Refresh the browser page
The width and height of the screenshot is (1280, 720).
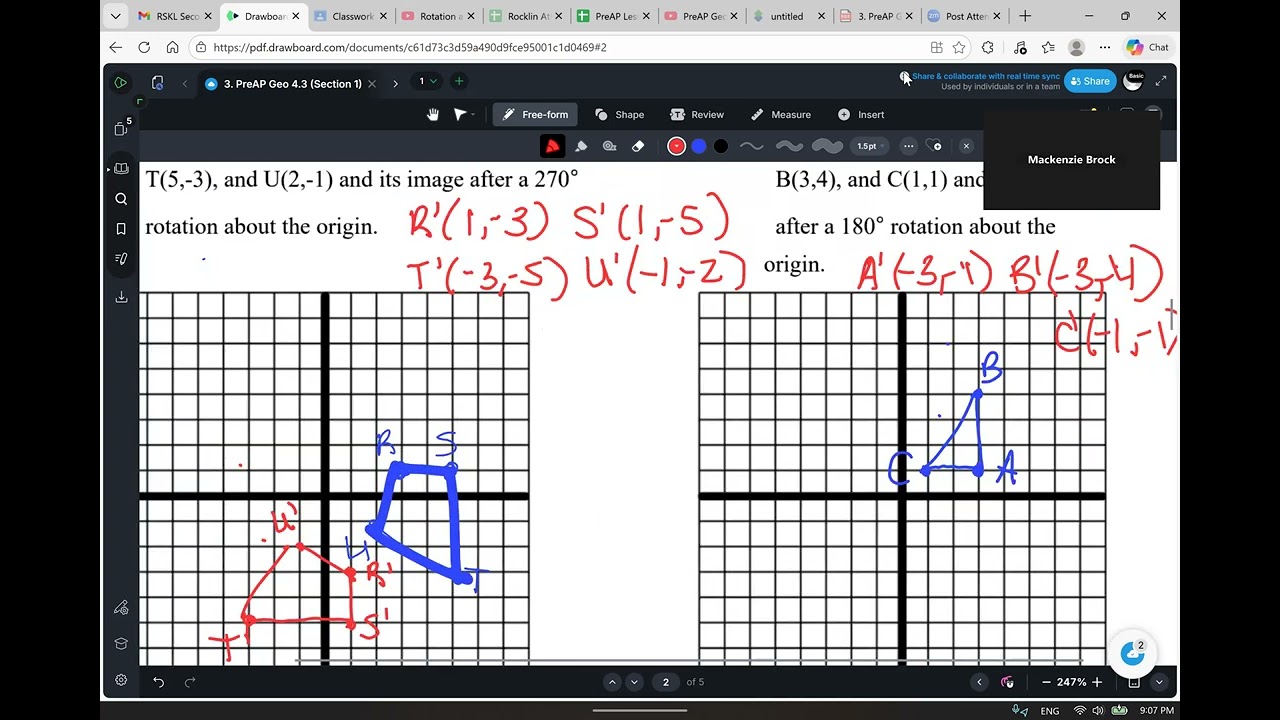tap(144, 47)
